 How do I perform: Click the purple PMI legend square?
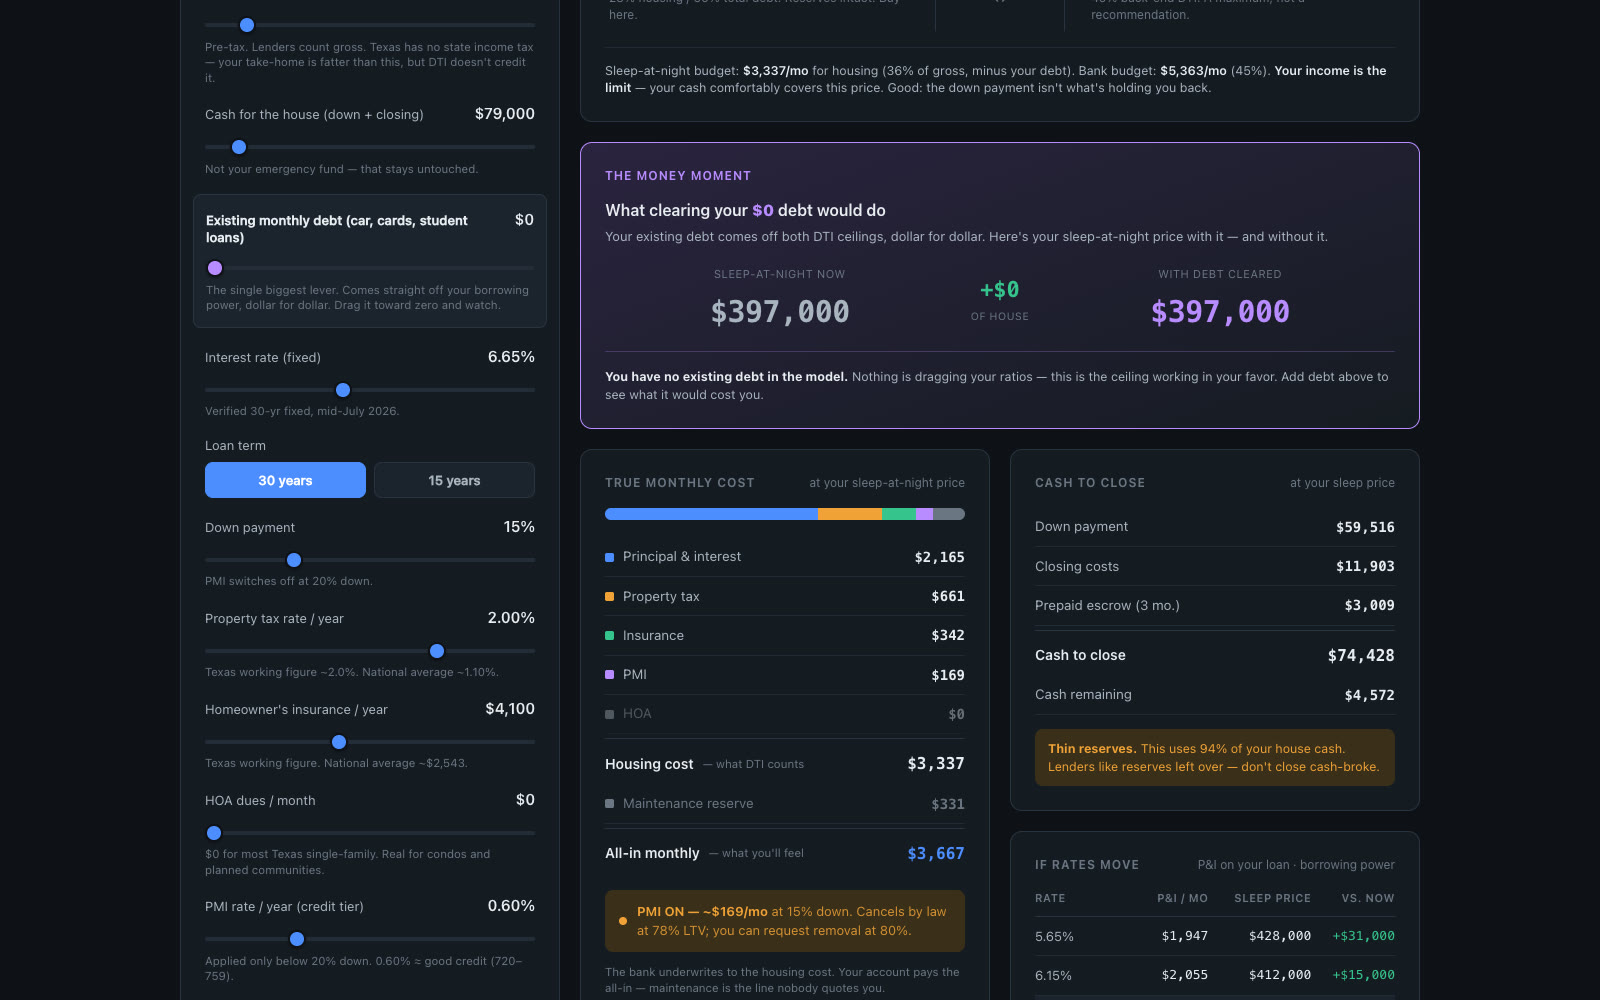[610, 675]
